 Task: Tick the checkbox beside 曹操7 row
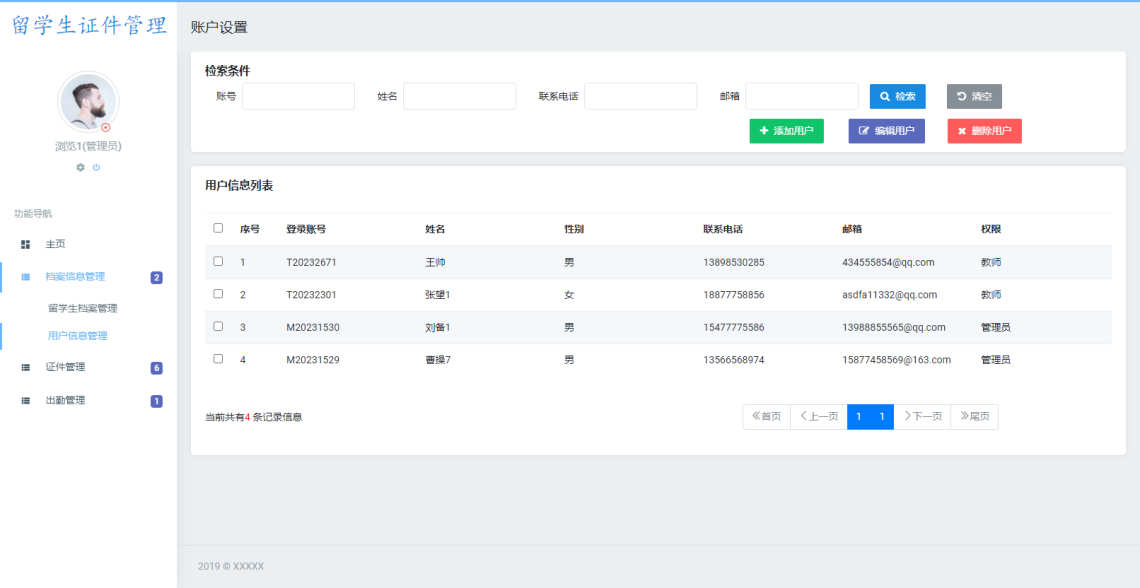coord(217,361)
